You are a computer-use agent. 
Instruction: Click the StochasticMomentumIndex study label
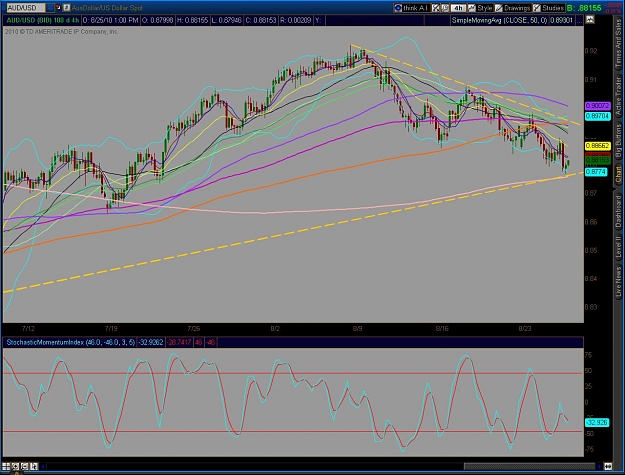tap(70, 342)
